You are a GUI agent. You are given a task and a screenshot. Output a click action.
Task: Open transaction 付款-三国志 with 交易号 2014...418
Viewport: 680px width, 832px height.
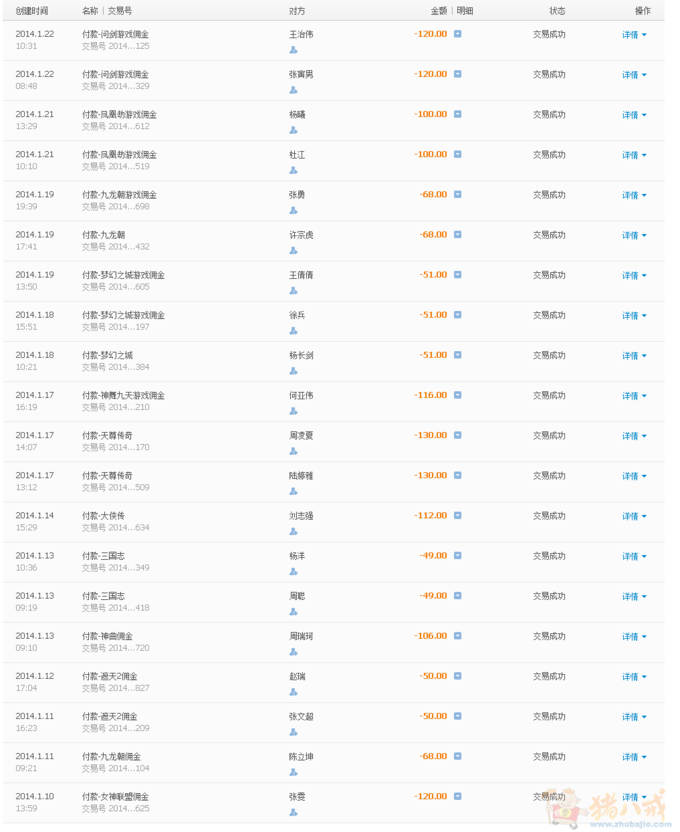103,596
